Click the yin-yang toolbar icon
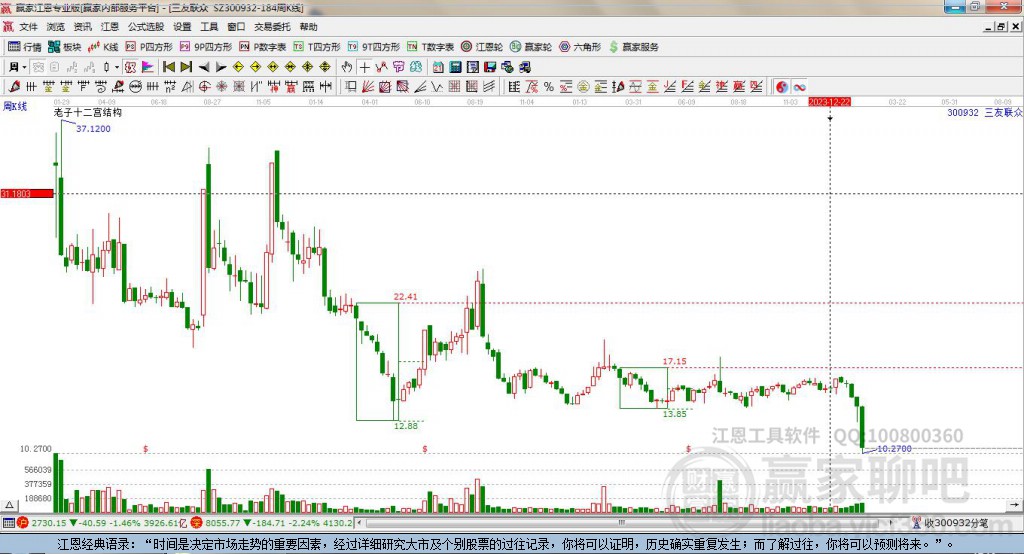Image resolution: width=1024 pixels, height=554 pixels. pos(782,86)
